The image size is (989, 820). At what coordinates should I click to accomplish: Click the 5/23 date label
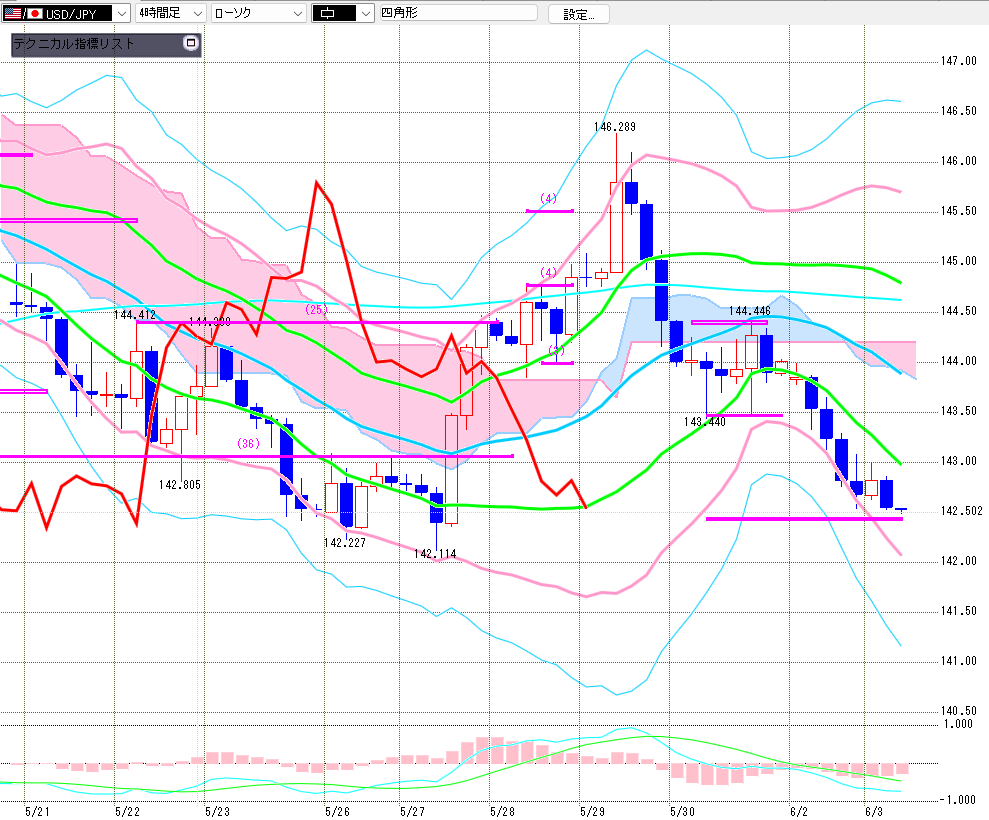coord(218,811)
